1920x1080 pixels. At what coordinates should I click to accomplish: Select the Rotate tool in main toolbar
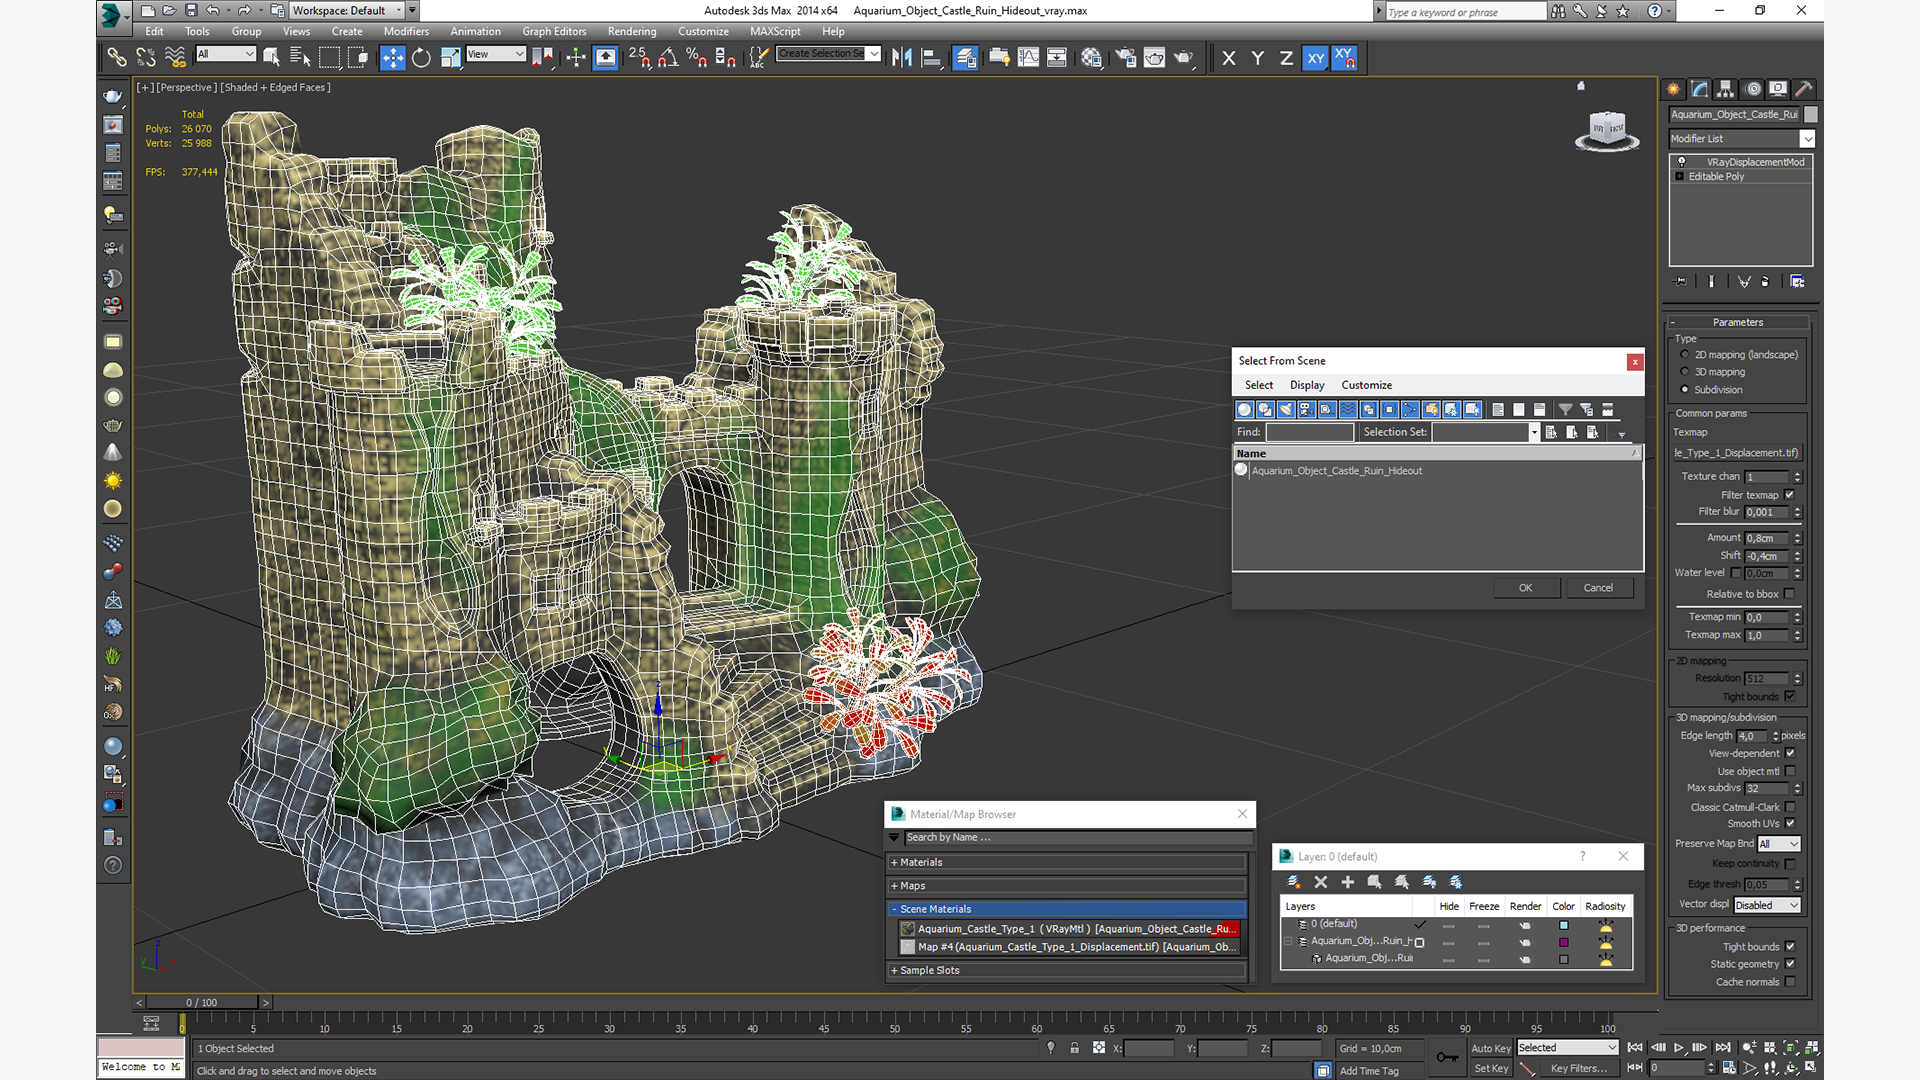[x=421, y=58]
